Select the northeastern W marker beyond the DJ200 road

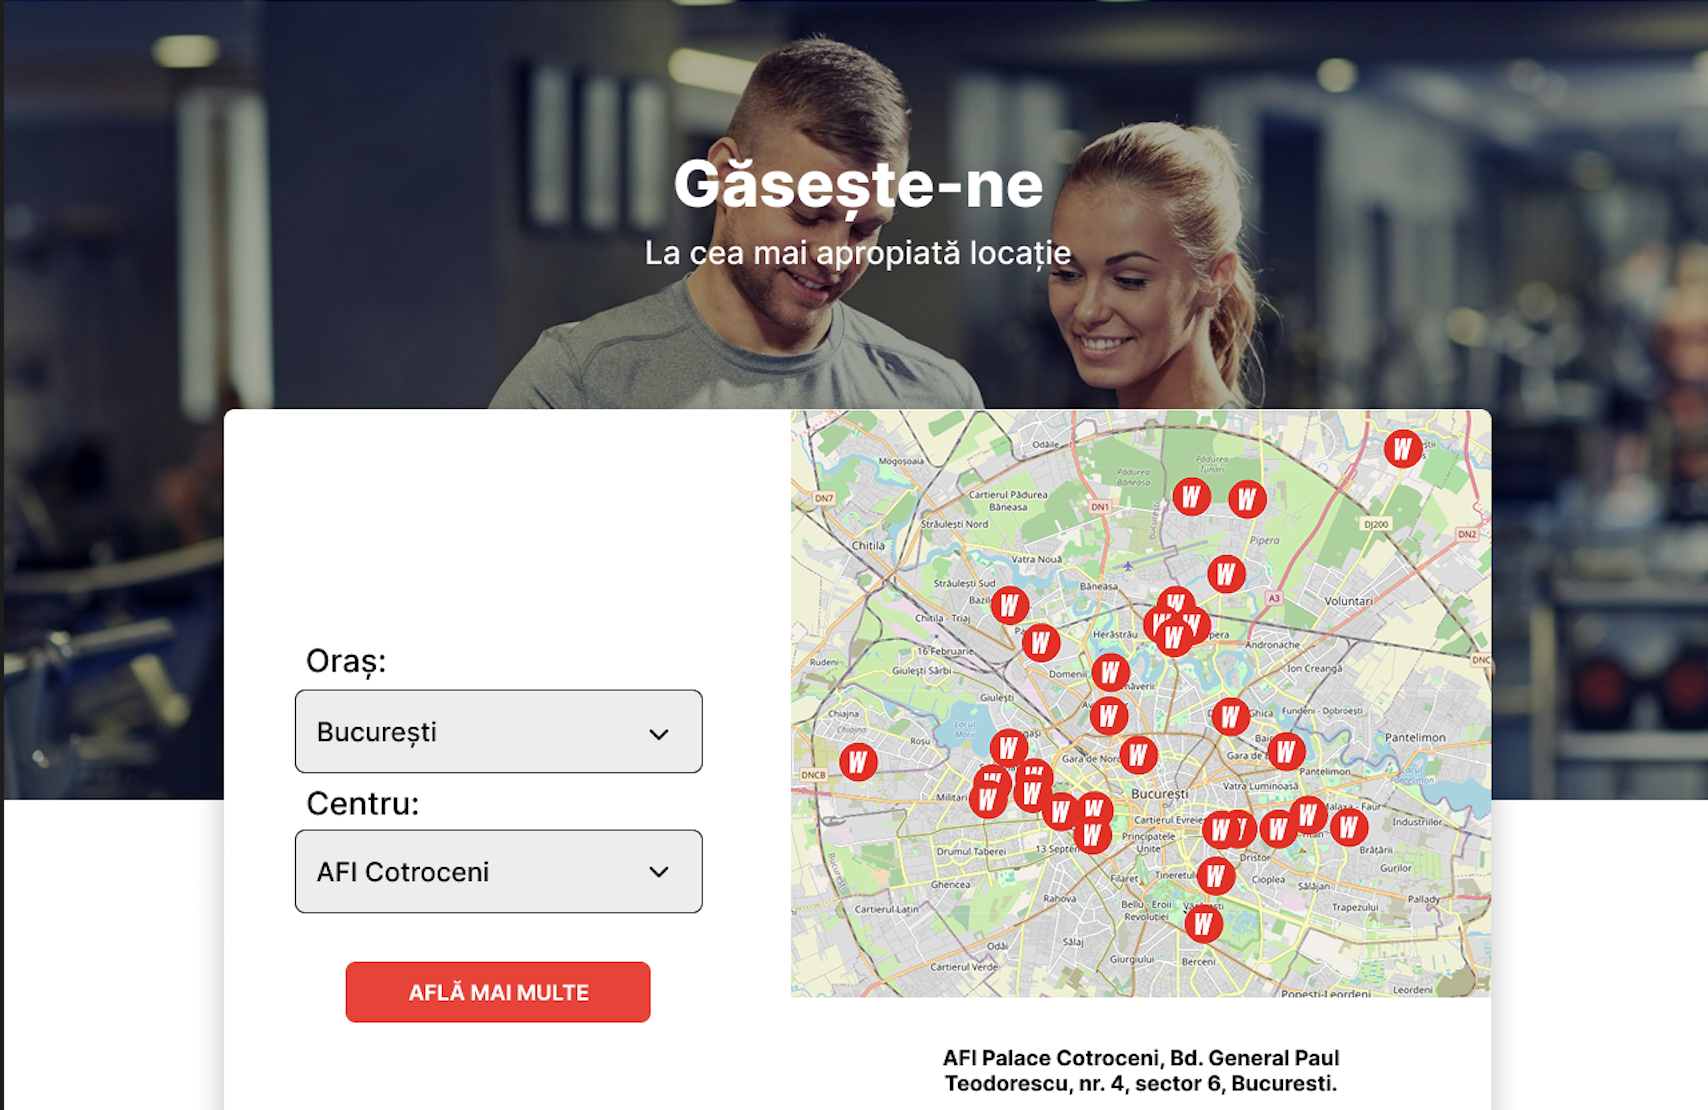coord(1403,449)
